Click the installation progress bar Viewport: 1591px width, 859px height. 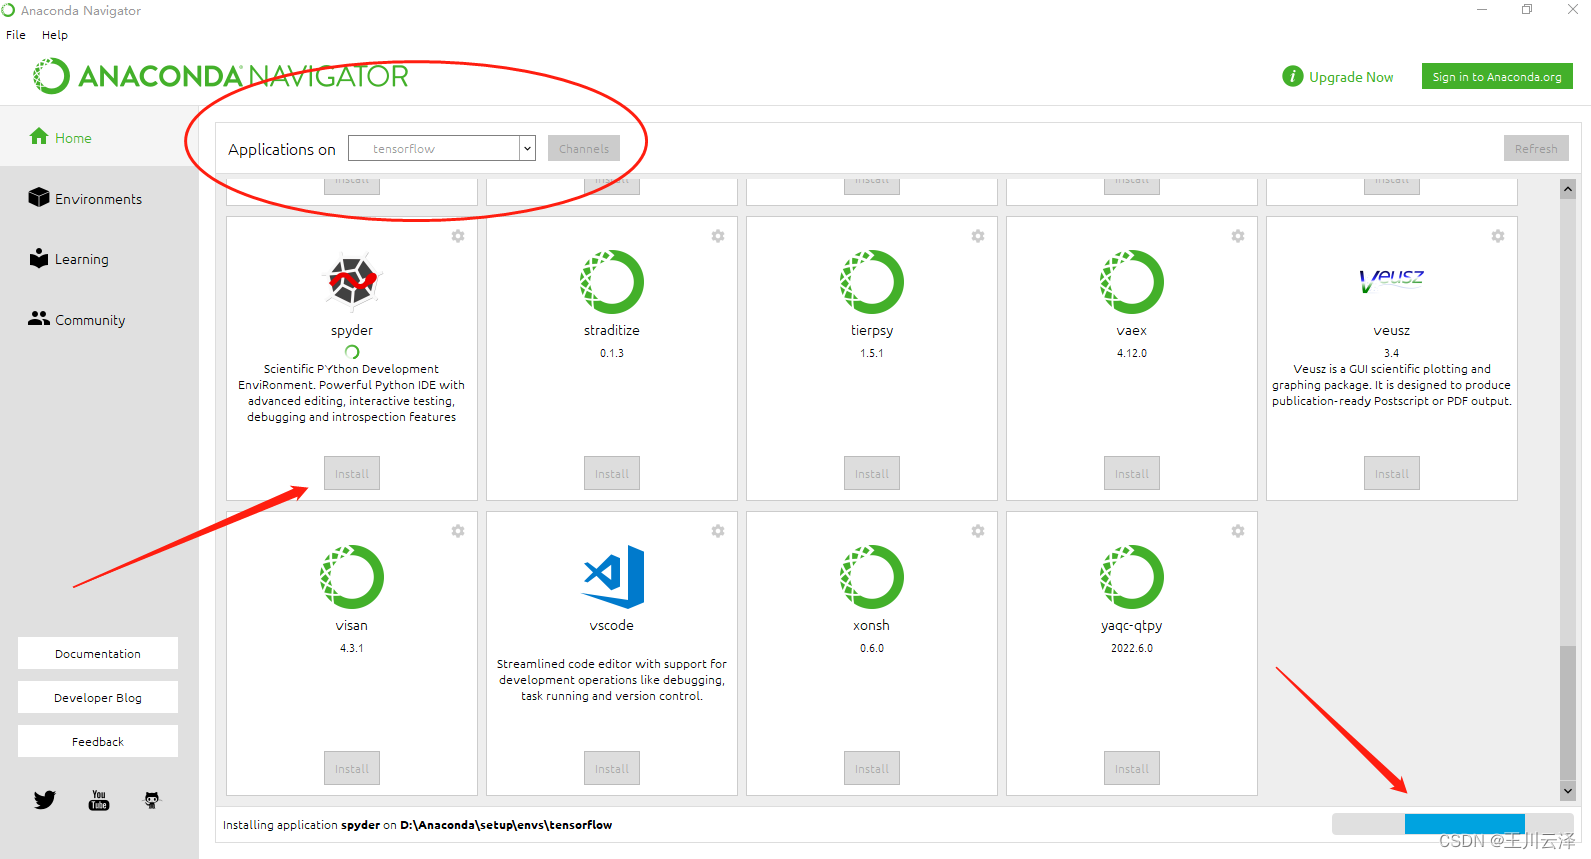pyautogui.click(x=1453, y=823)
